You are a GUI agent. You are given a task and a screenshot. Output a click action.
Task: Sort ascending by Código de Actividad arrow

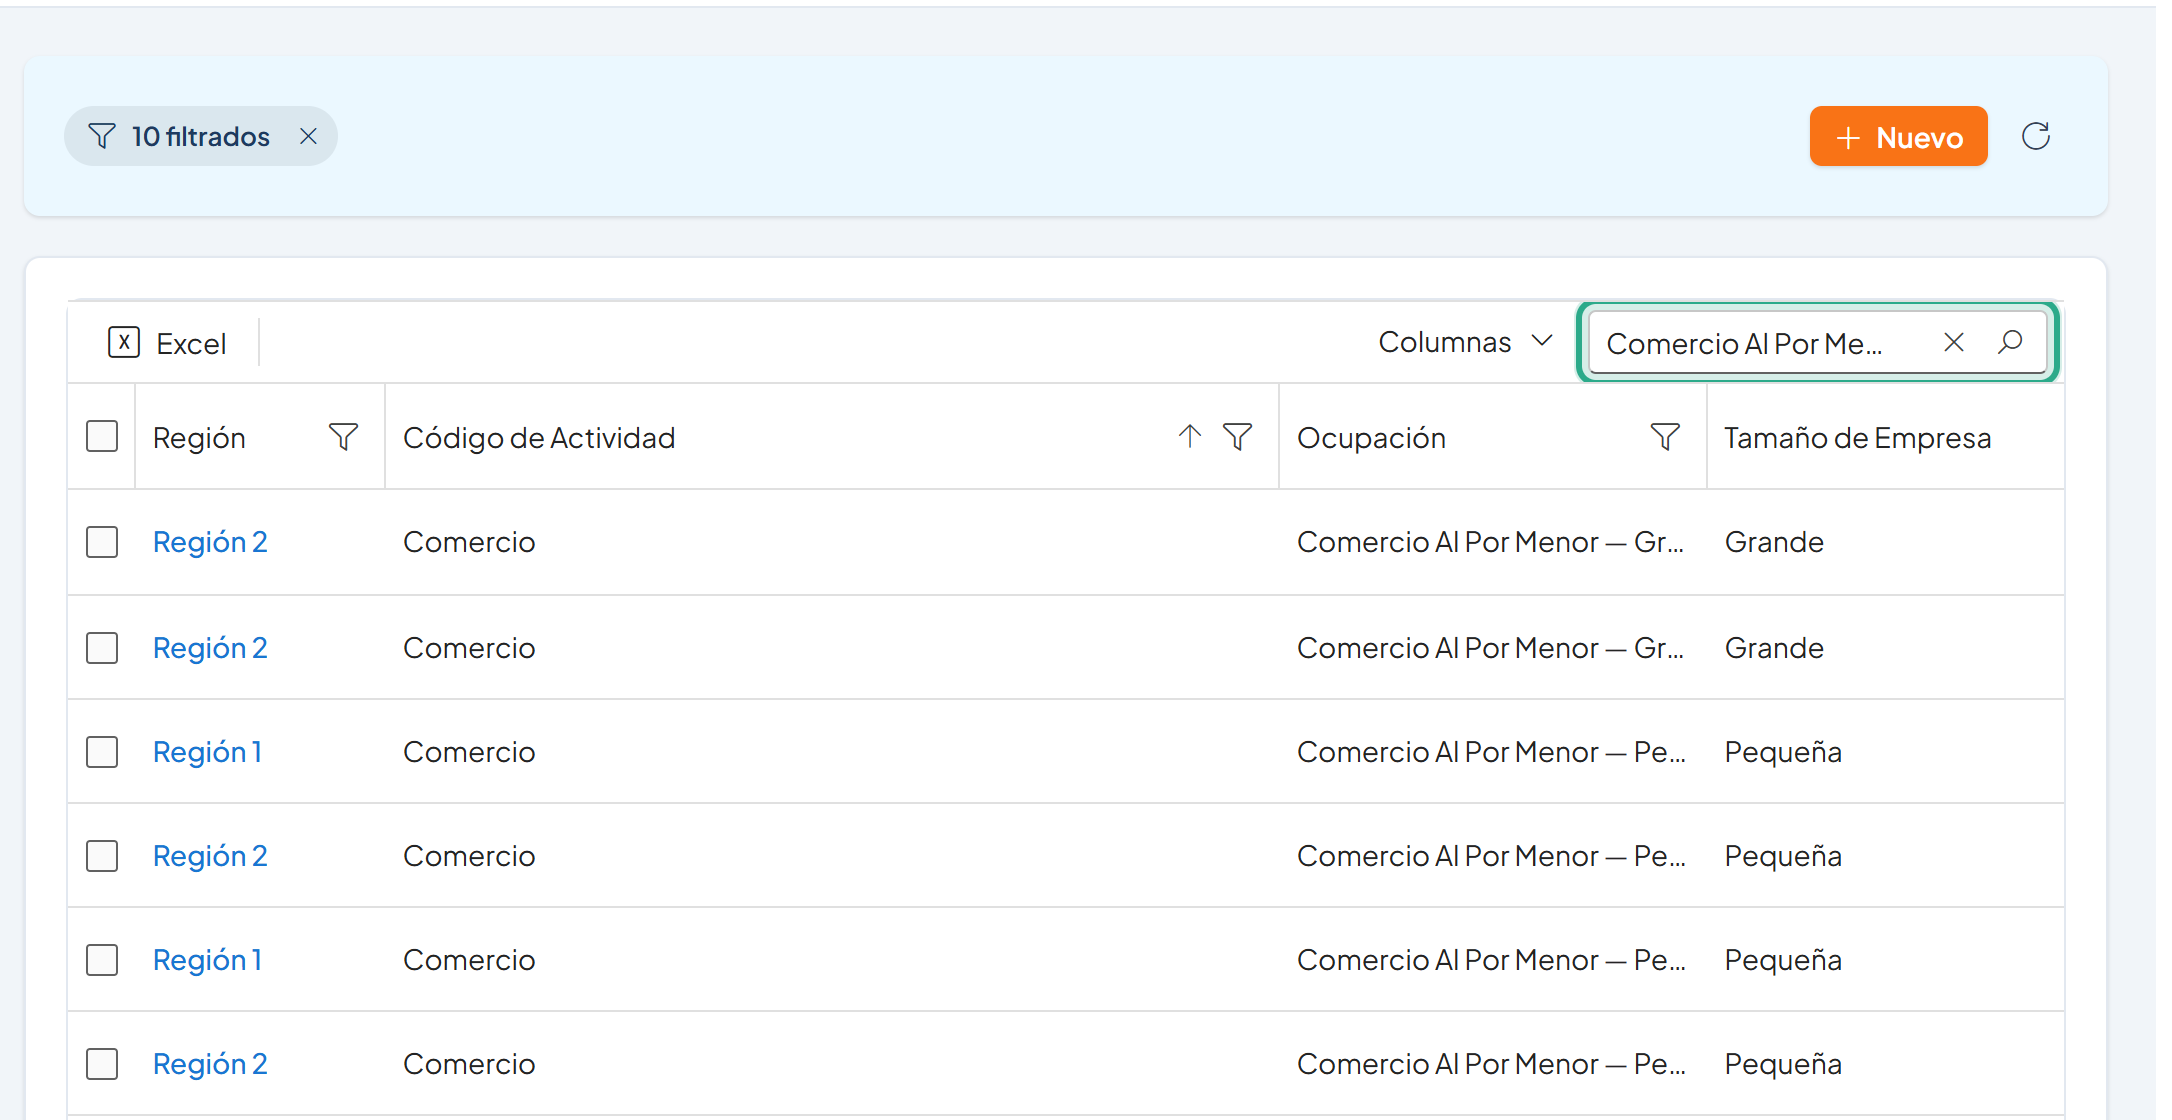click(x=1189, y=436)
